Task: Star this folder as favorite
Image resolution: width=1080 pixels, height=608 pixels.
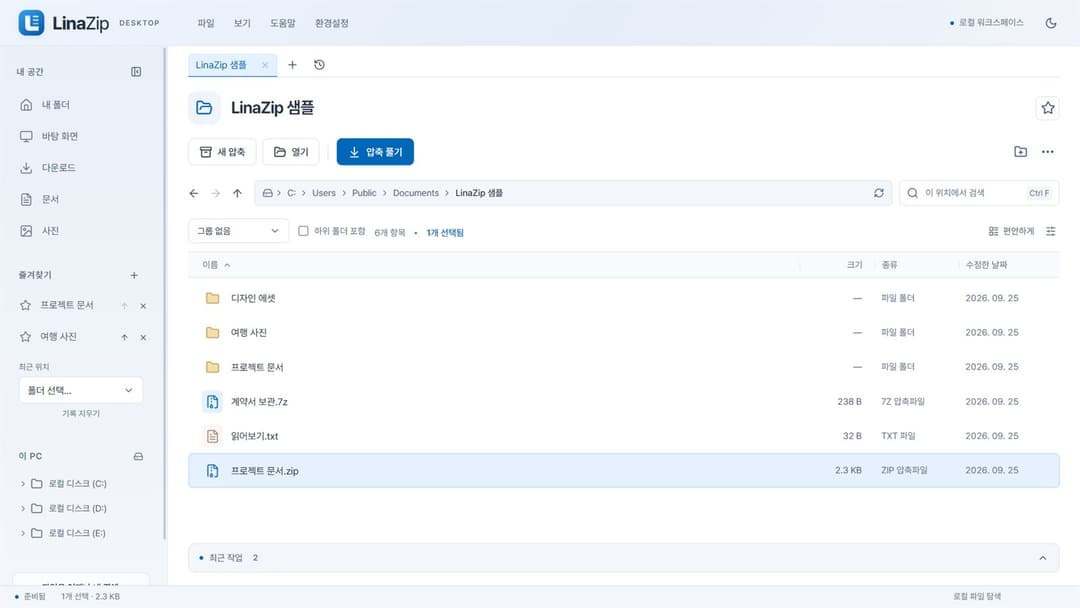Action: [1048, 108]
